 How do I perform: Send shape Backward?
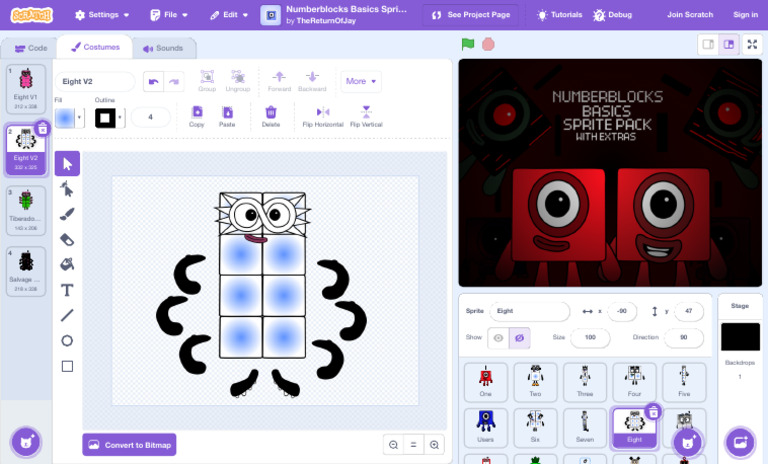tap(312, 80)
